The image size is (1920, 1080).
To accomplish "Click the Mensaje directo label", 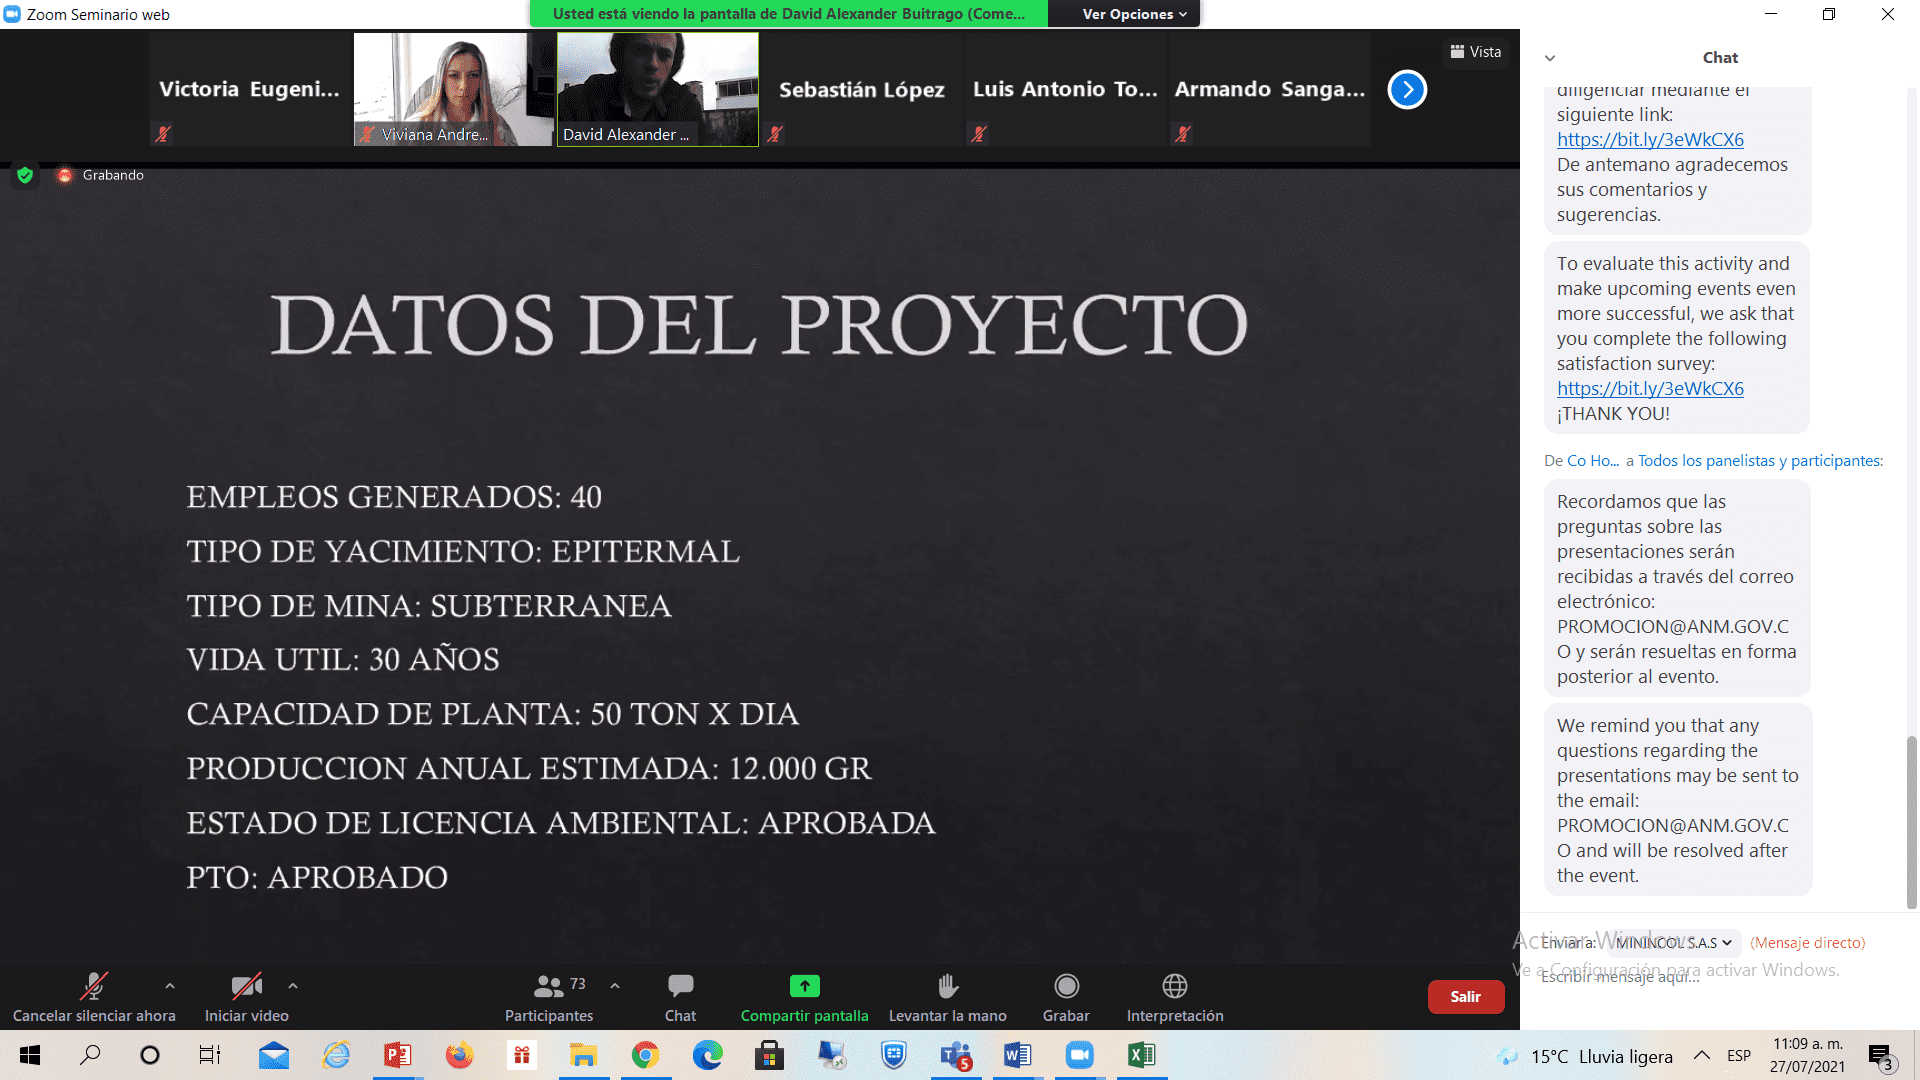I will coord(1807,943).
